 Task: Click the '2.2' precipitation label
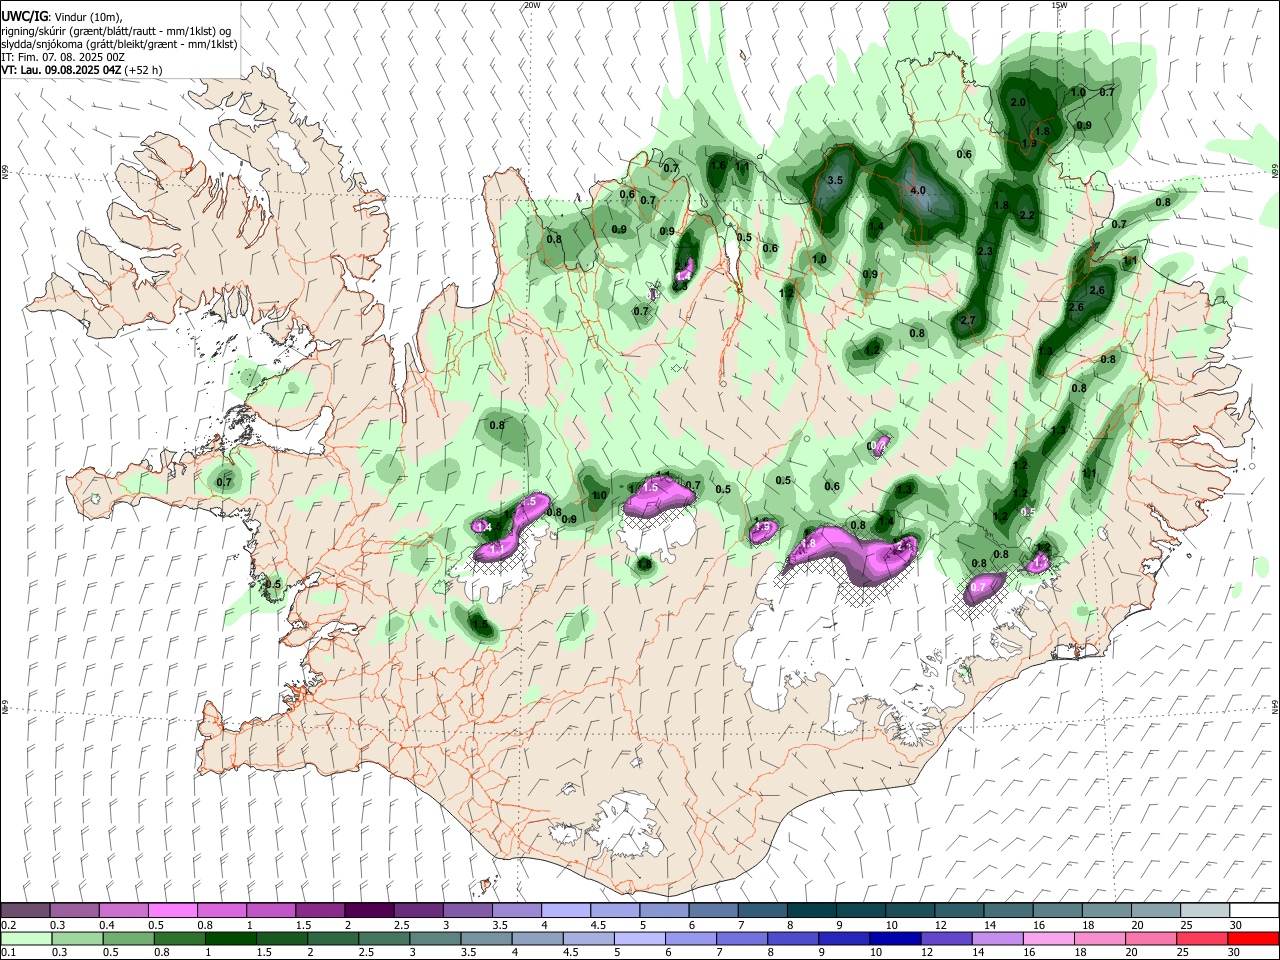[1026, 215]
